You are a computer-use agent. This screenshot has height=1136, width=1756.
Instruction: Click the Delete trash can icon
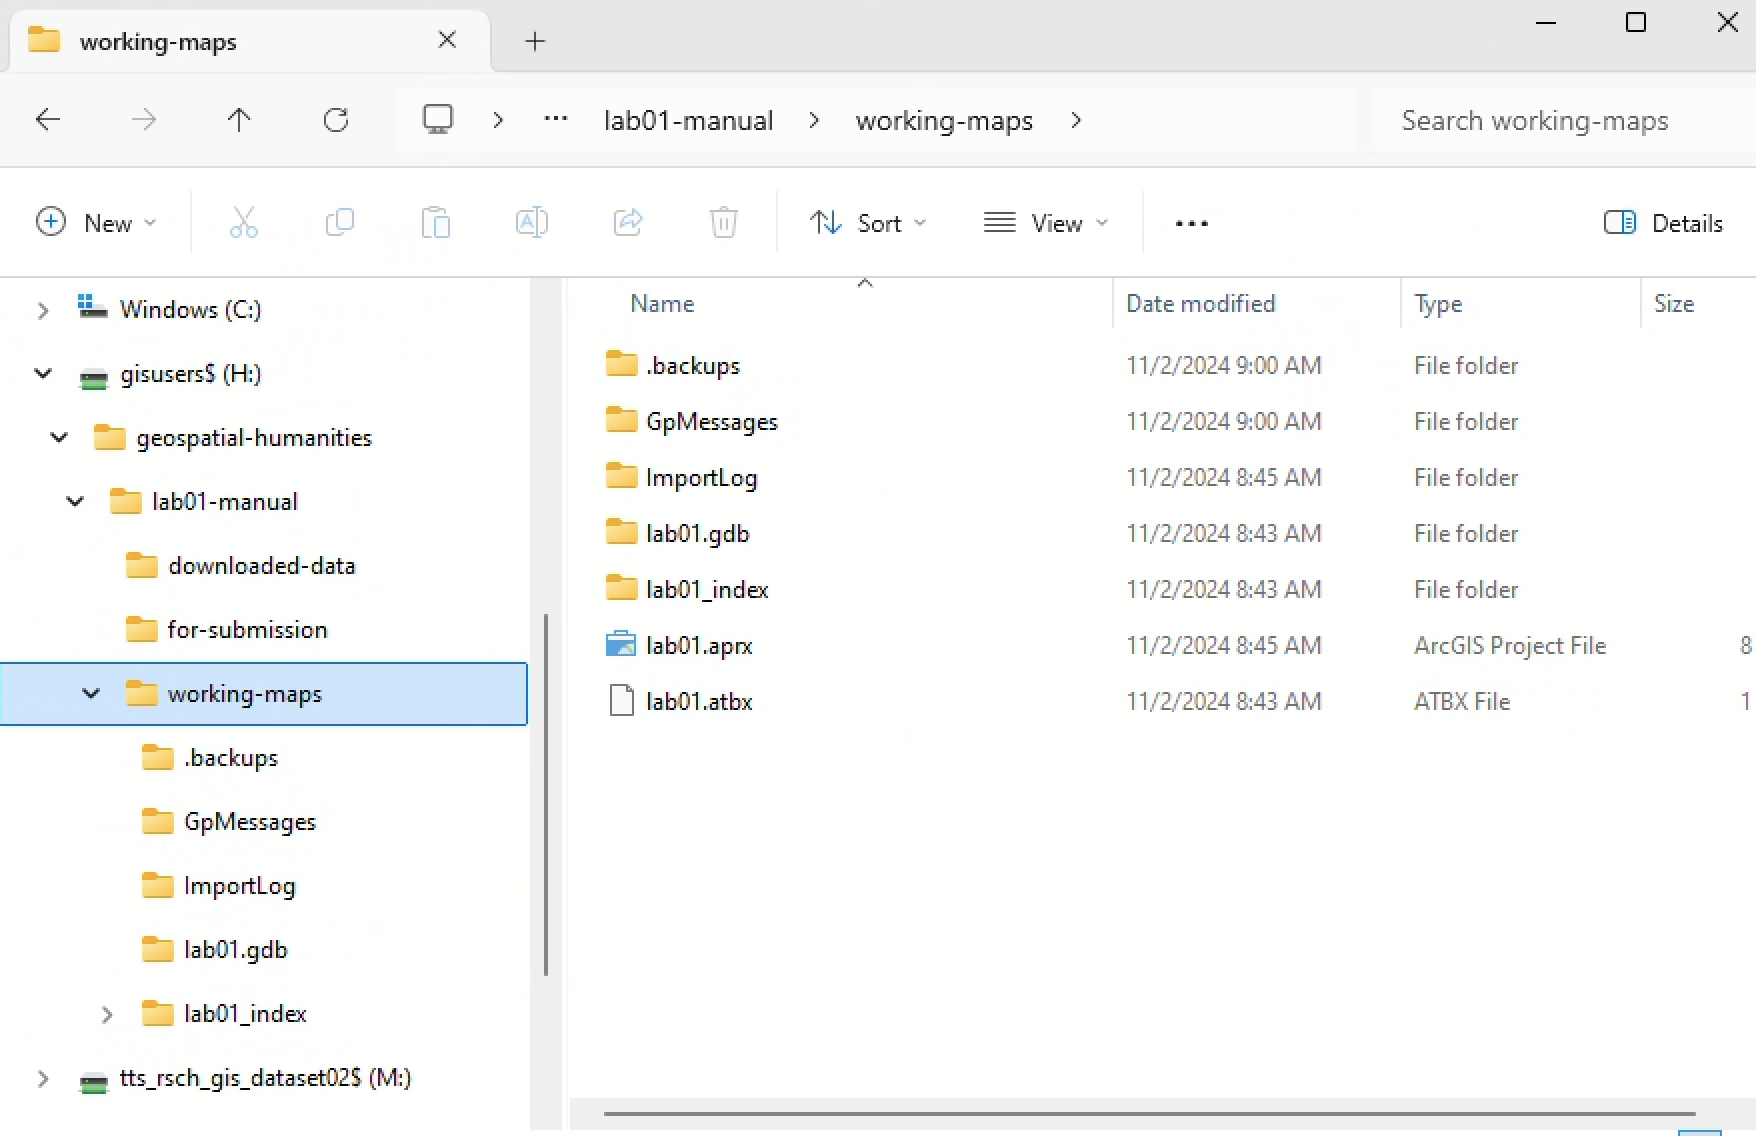pos(723,222)
